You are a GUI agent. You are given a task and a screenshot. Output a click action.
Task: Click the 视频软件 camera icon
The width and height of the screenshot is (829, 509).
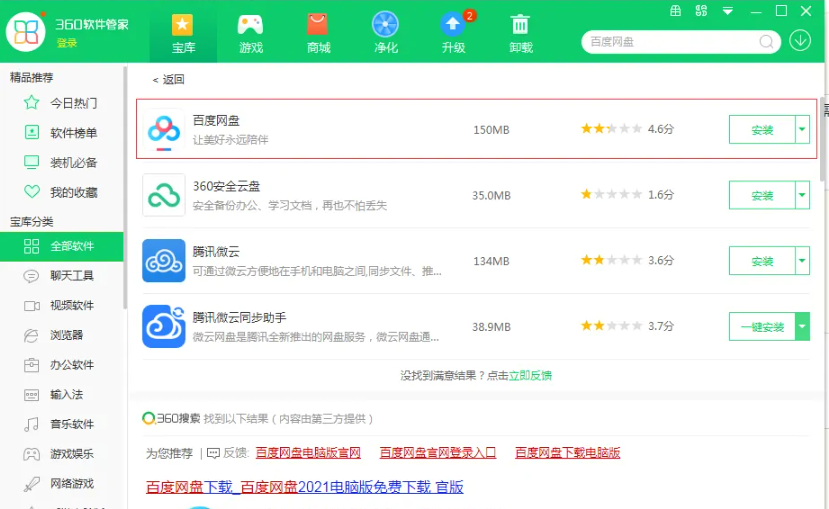click(32, 306)
